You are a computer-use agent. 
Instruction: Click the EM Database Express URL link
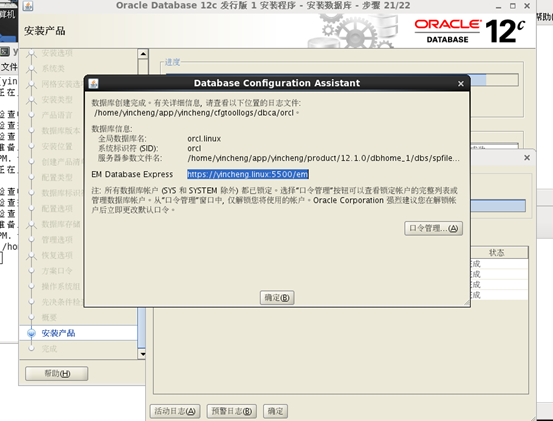248,174
